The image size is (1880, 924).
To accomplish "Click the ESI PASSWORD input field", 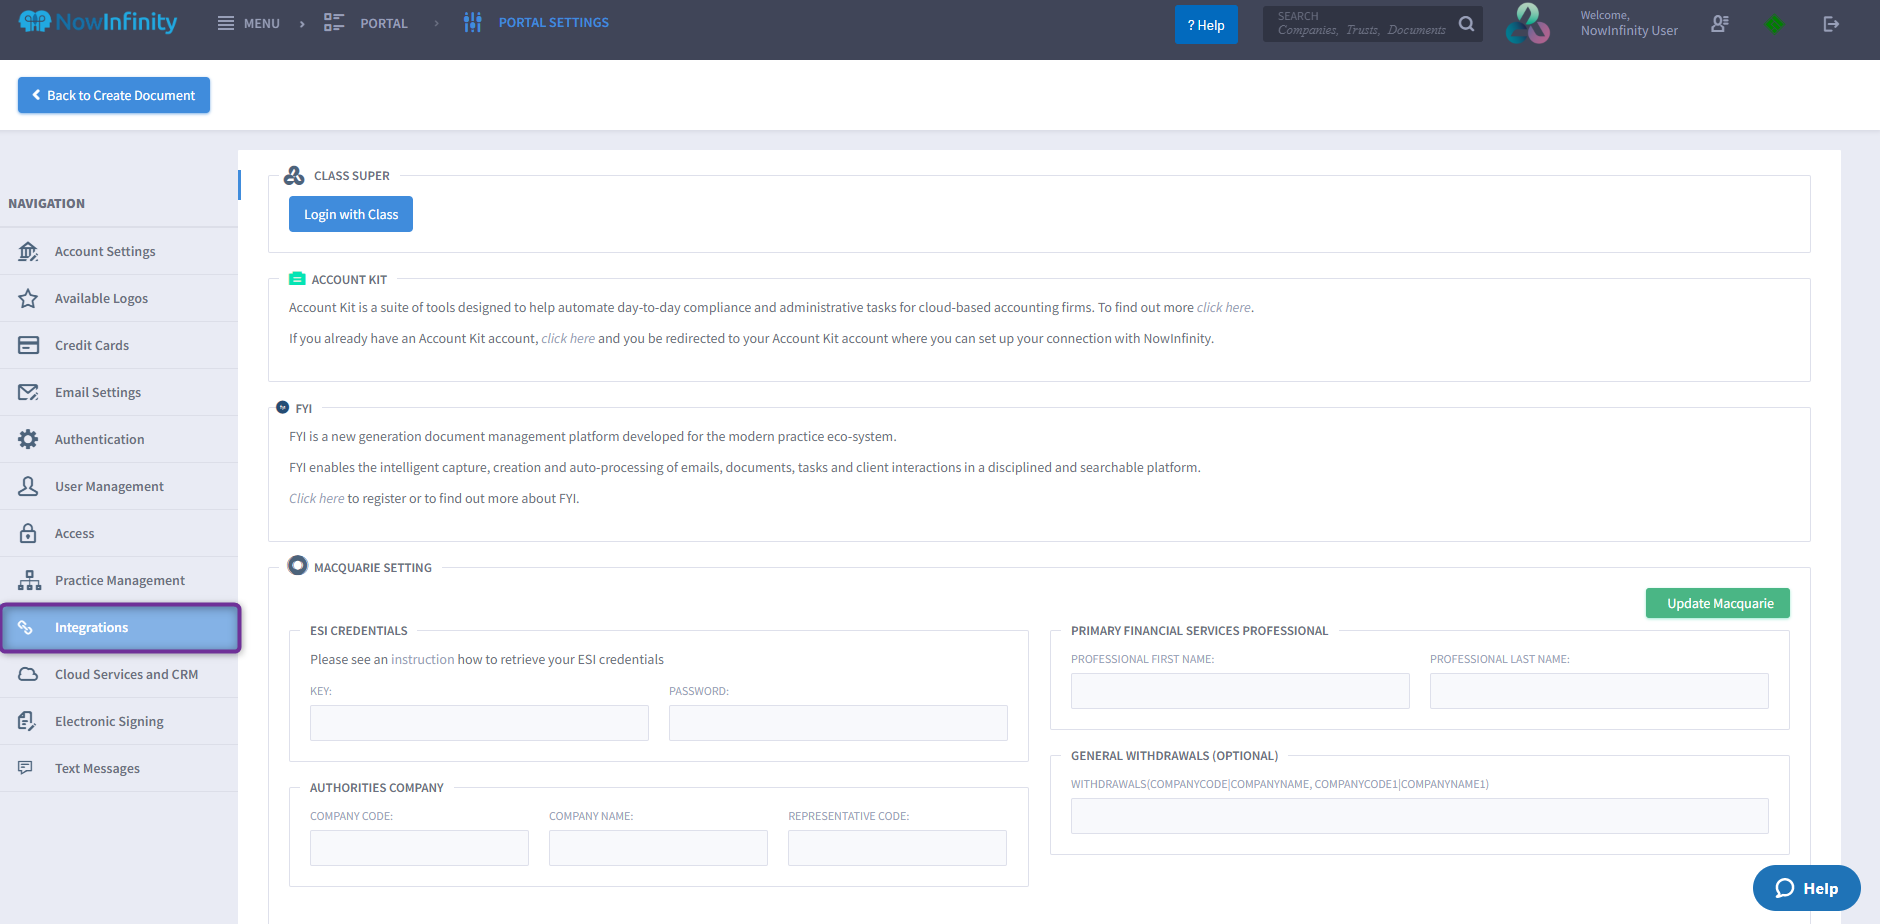I will point(838,723).
